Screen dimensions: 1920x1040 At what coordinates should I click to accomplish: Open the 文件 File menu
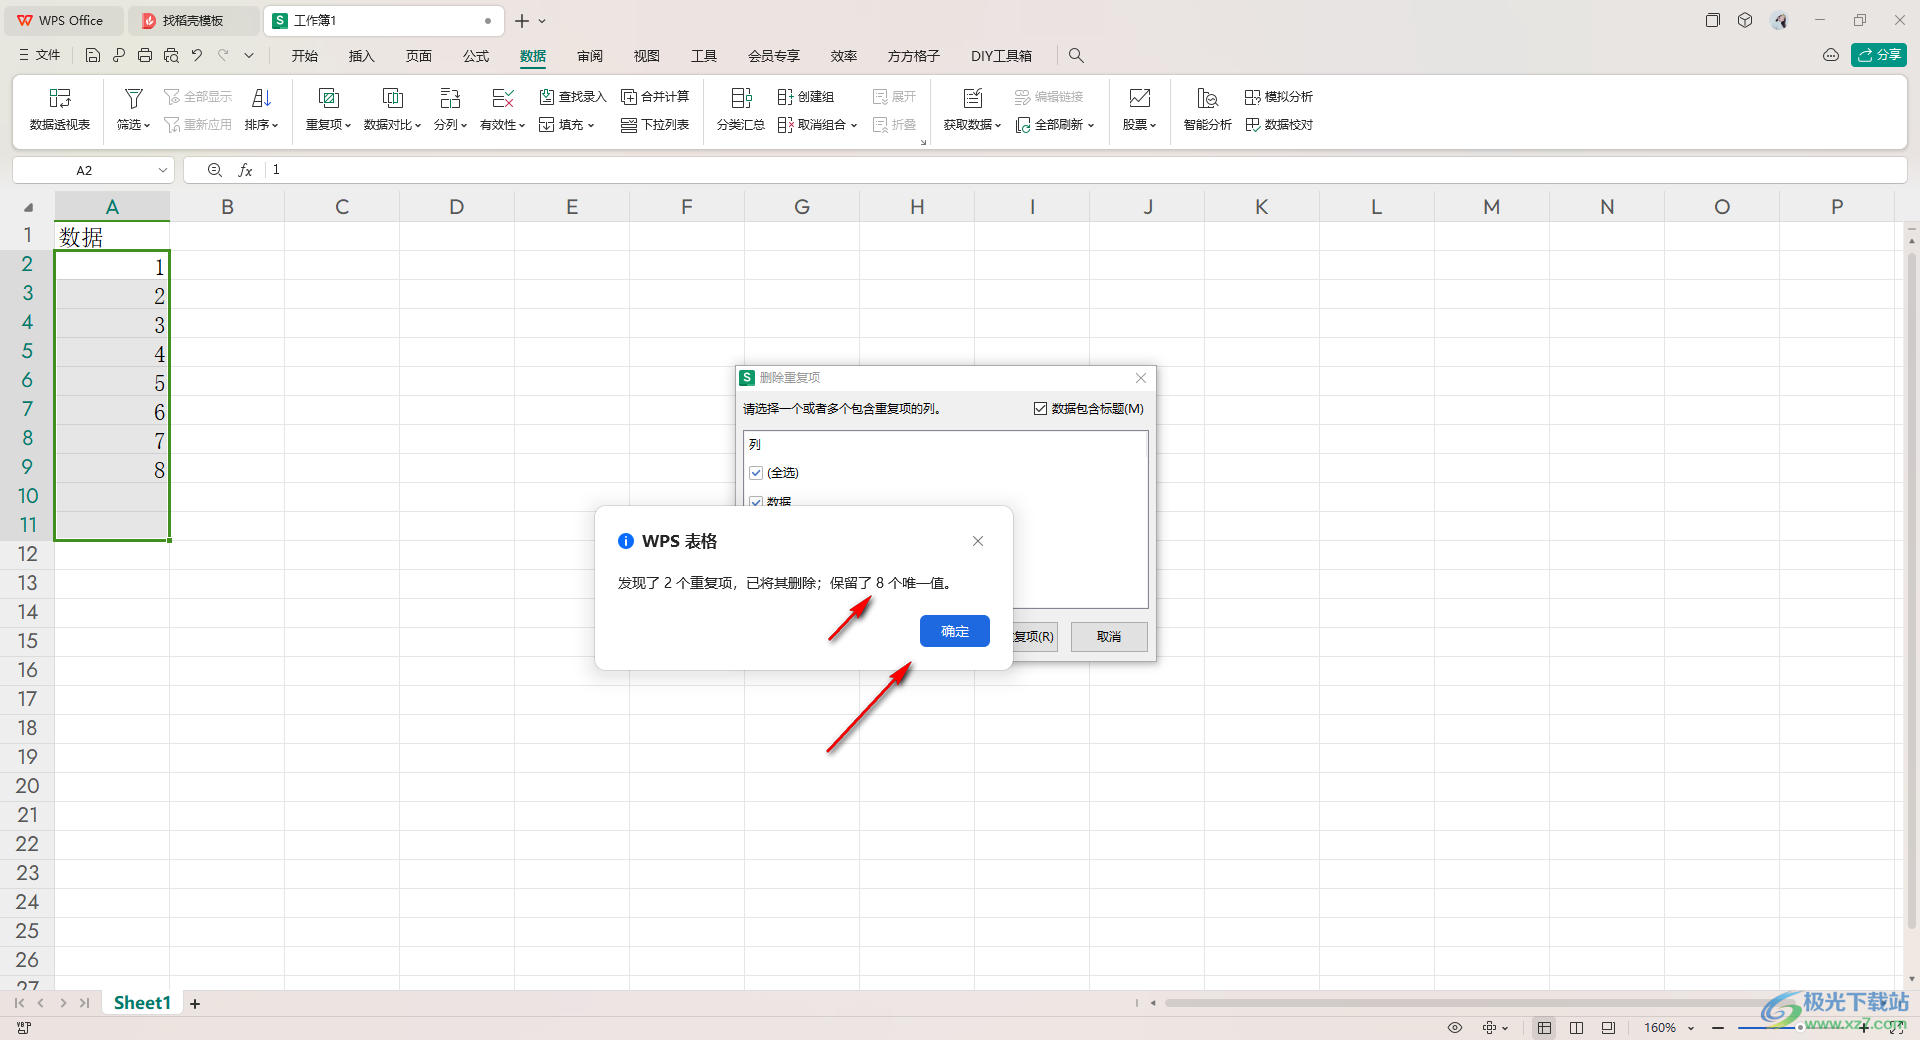pyautogui.click(x=40, y=56)
